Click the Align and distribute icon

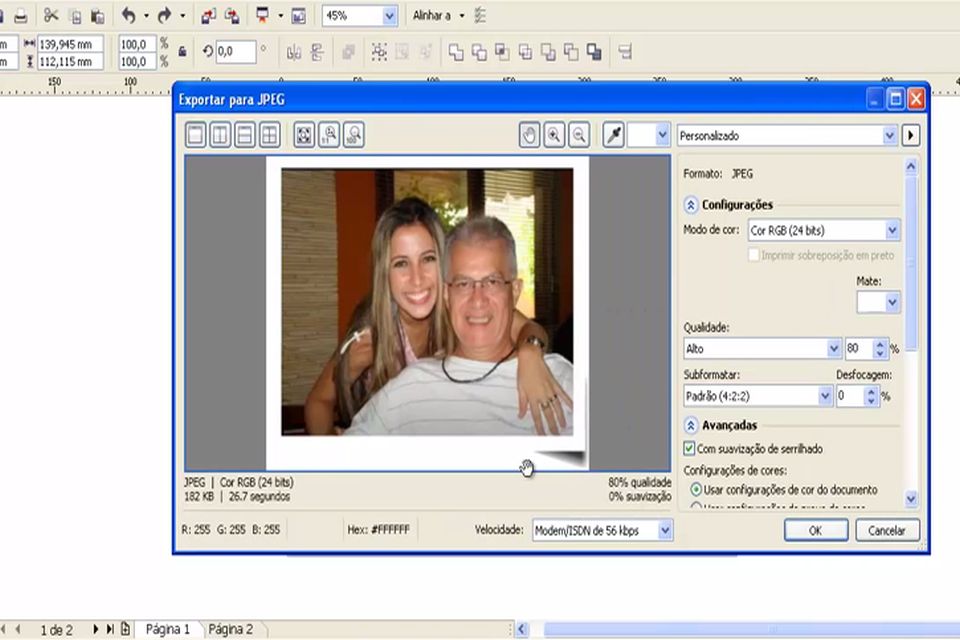coord(624,53)
